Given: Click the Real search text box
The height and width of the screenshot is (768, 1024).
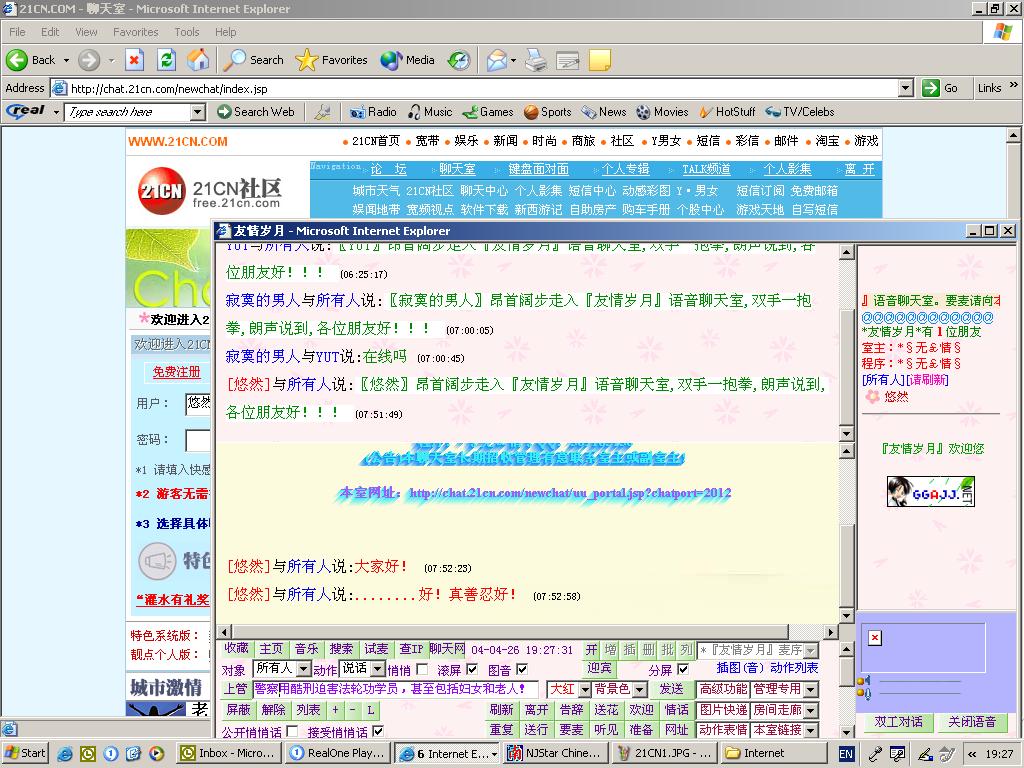Looking at the screenshot, I should coord(129,112).
